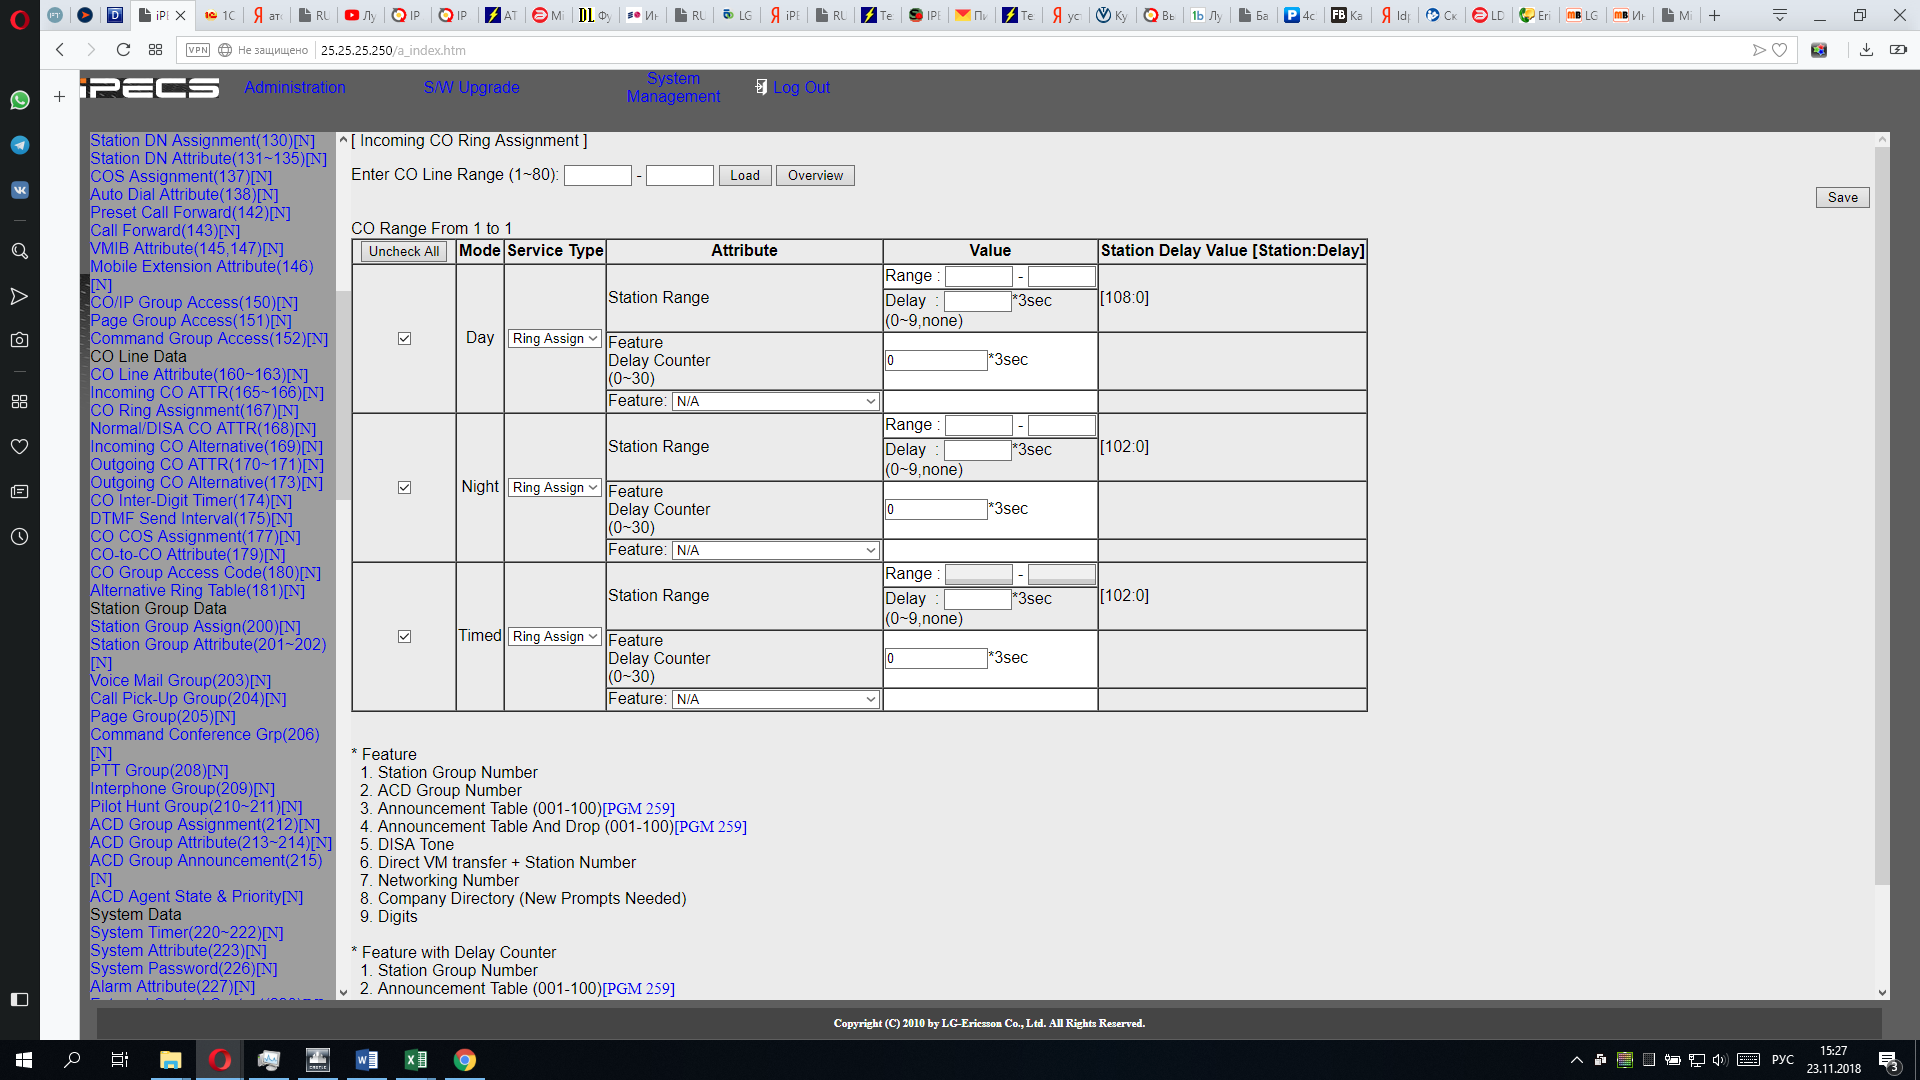Open VK messenger sidebar icon
1920x1080 pixels.
(x=20, y=190)
